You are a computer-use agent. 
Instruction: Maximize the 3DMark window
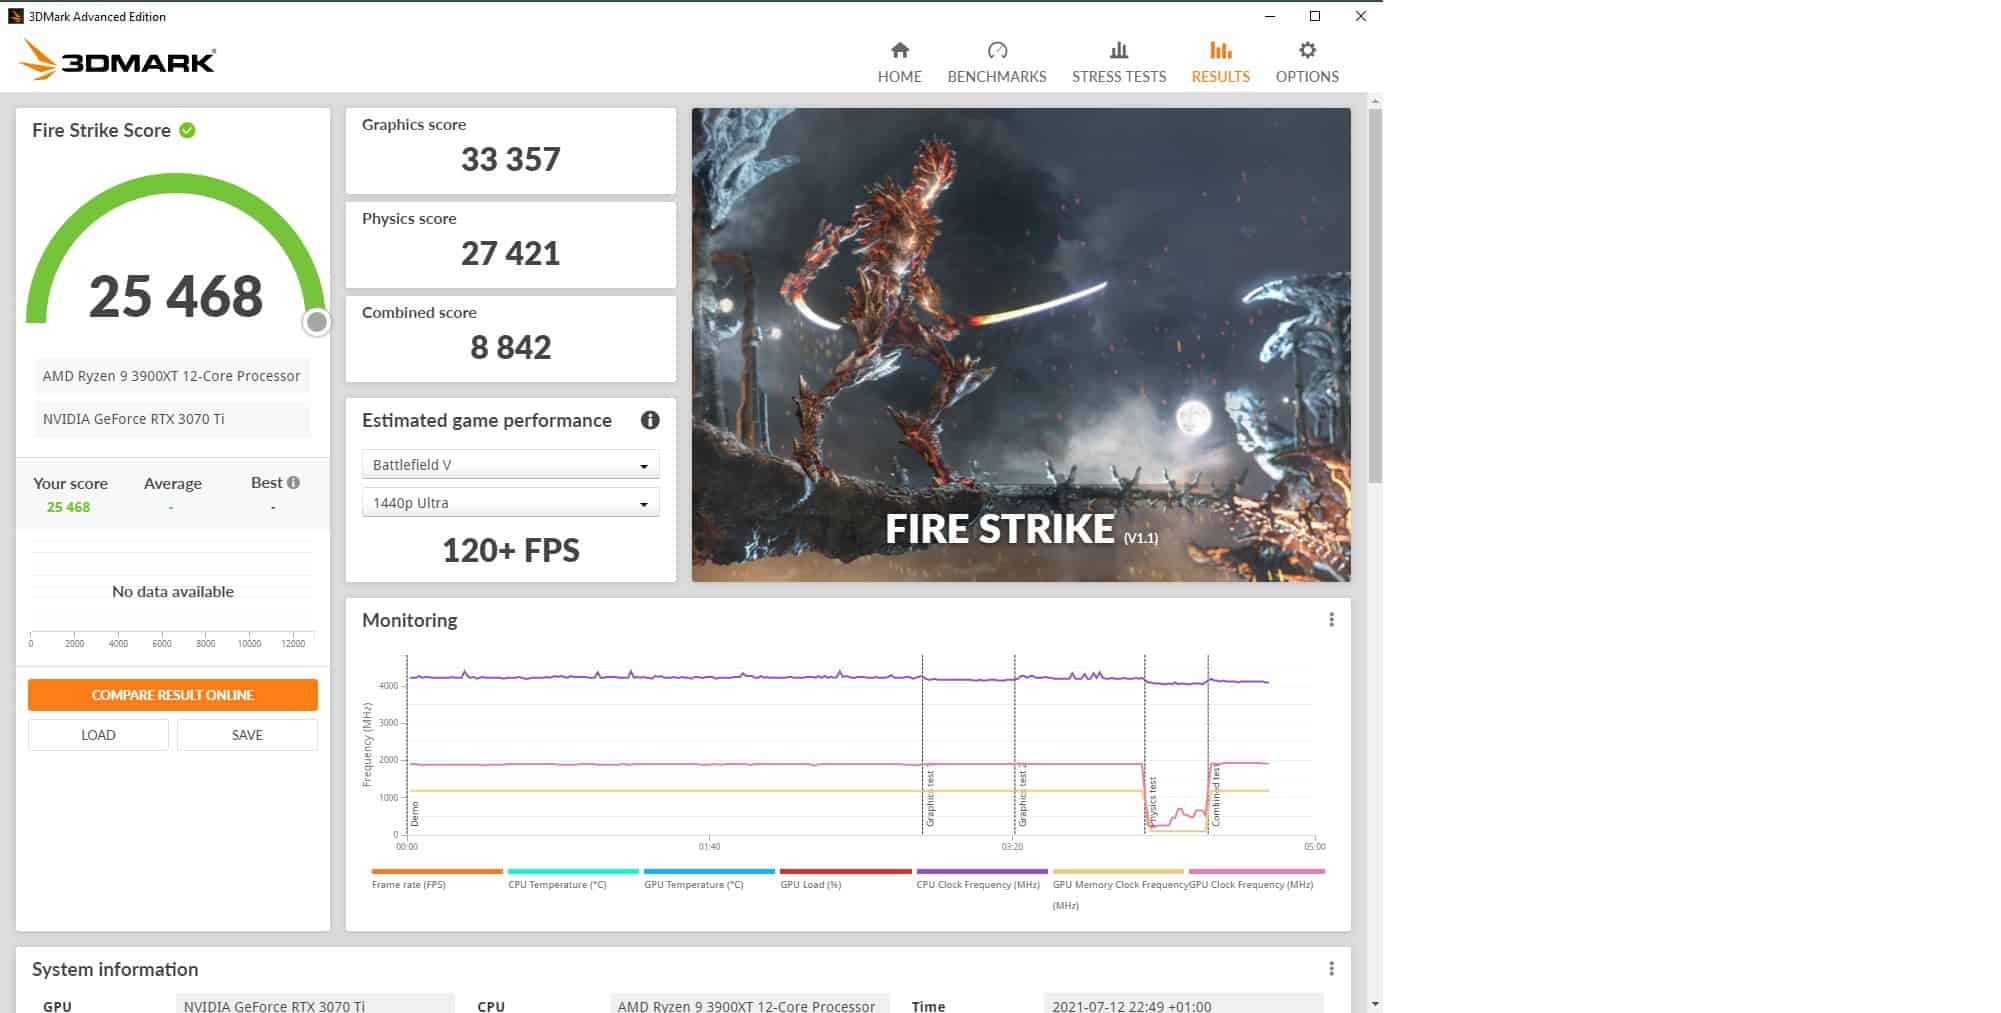click(x=1315, y=16)
